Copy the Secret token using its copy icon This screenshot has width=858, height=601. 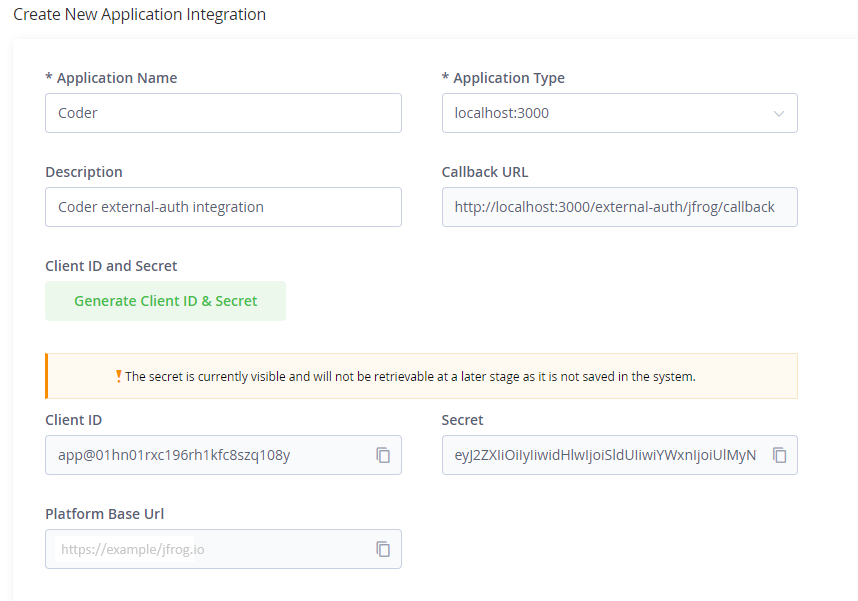779,455
